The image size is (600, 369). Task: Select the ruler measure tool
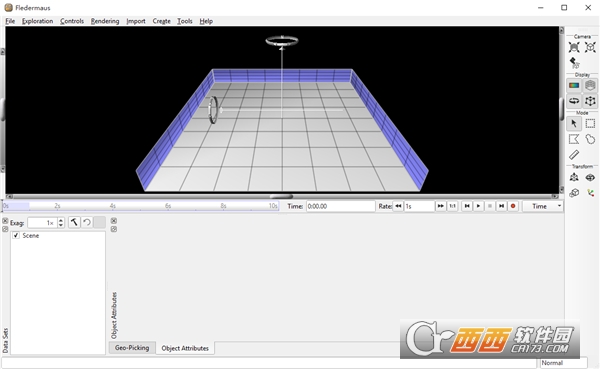click(x=574, y=155)
